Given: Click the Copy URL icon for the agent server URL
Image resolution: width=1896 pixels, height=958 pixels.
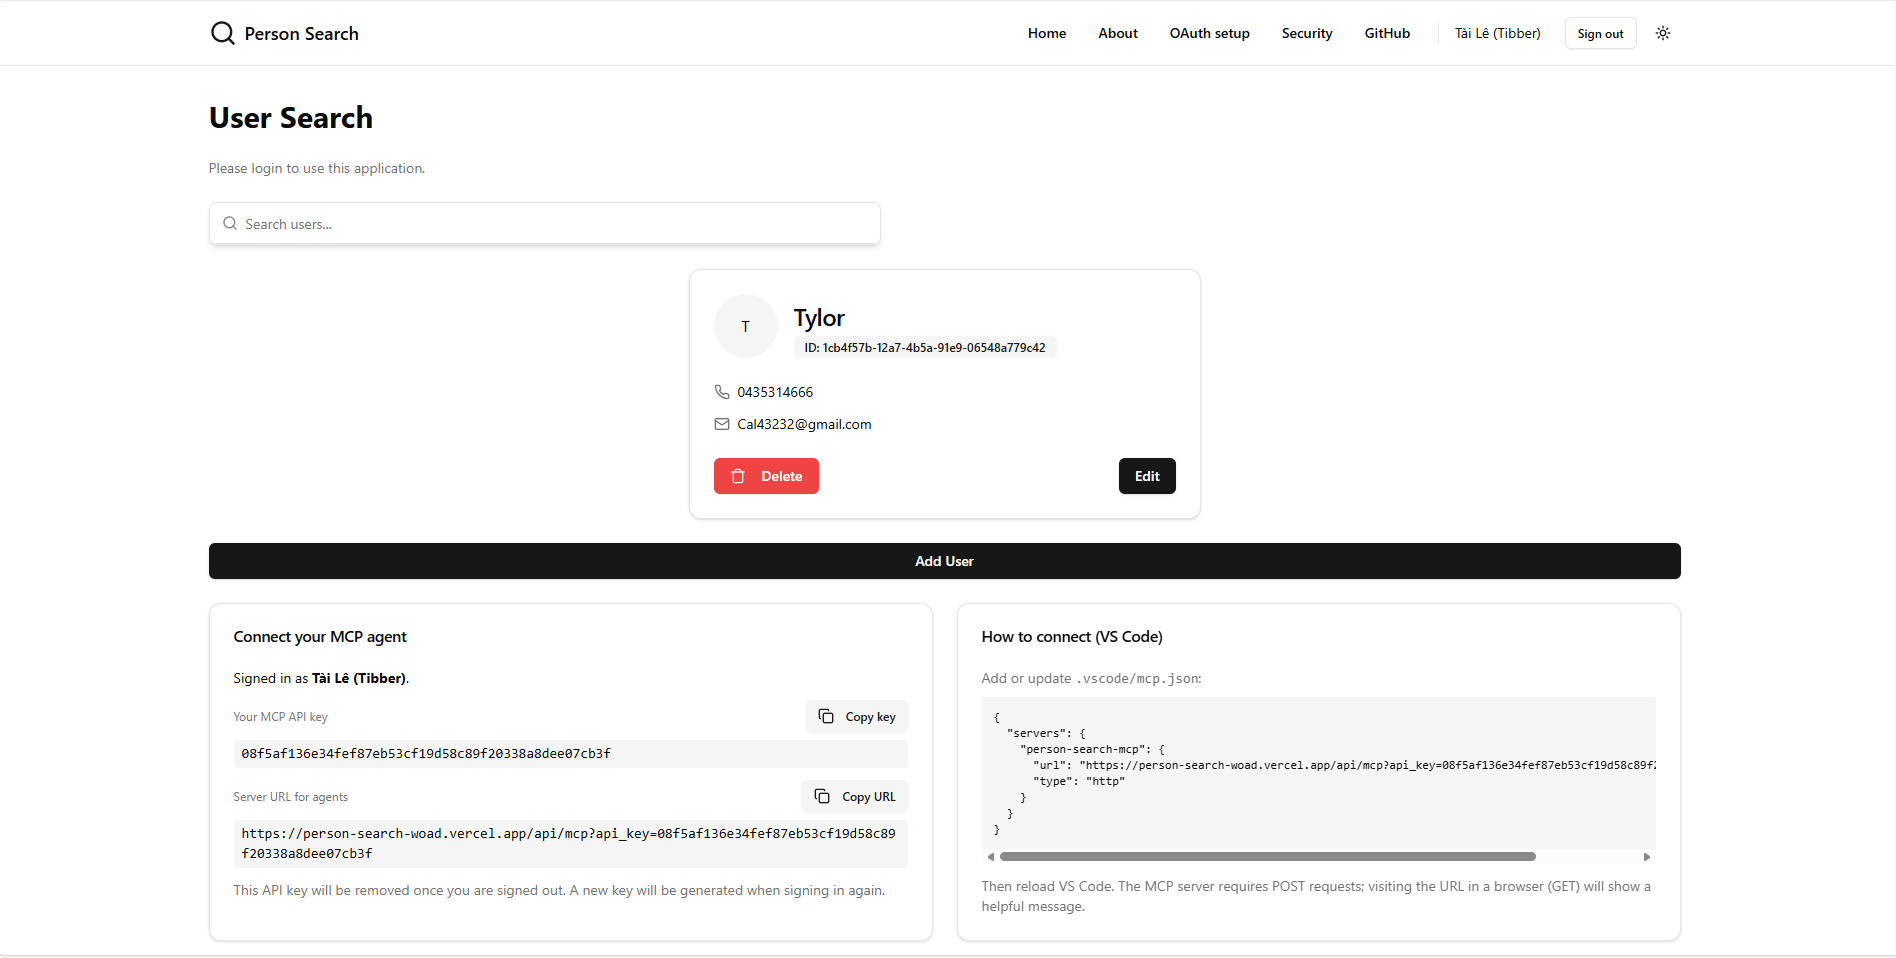Looking at the screenshot, I should coord(823,796).
